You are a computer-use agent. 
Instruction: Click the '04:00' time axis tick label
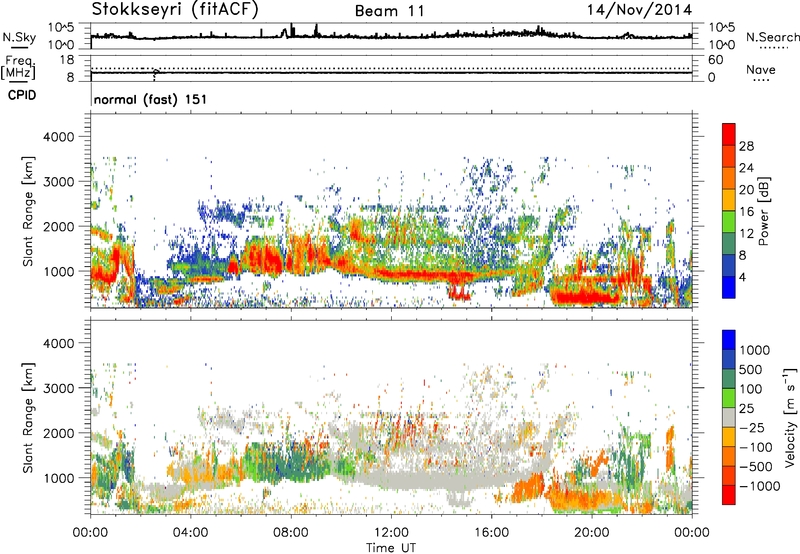[x=190, y=533]
